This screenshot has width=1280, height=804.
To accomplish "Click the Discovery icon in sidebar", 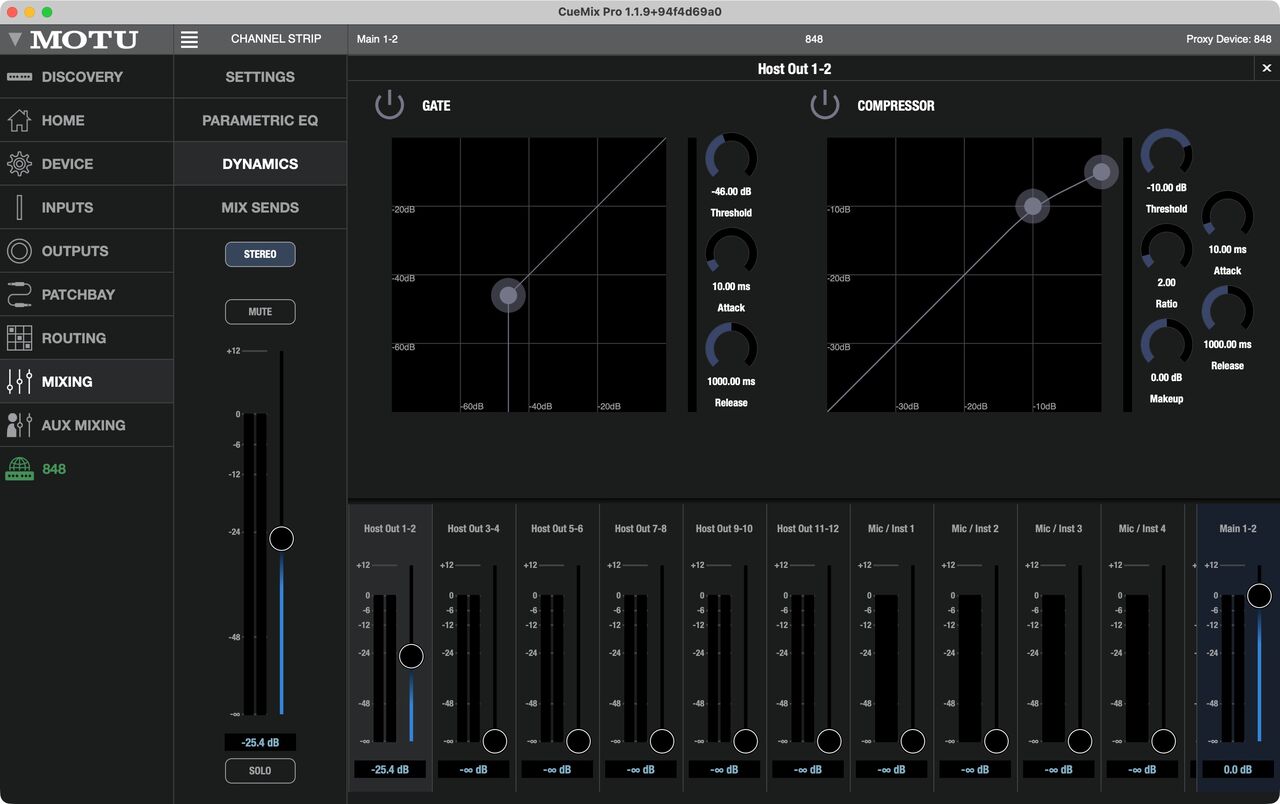I will 19,77.
